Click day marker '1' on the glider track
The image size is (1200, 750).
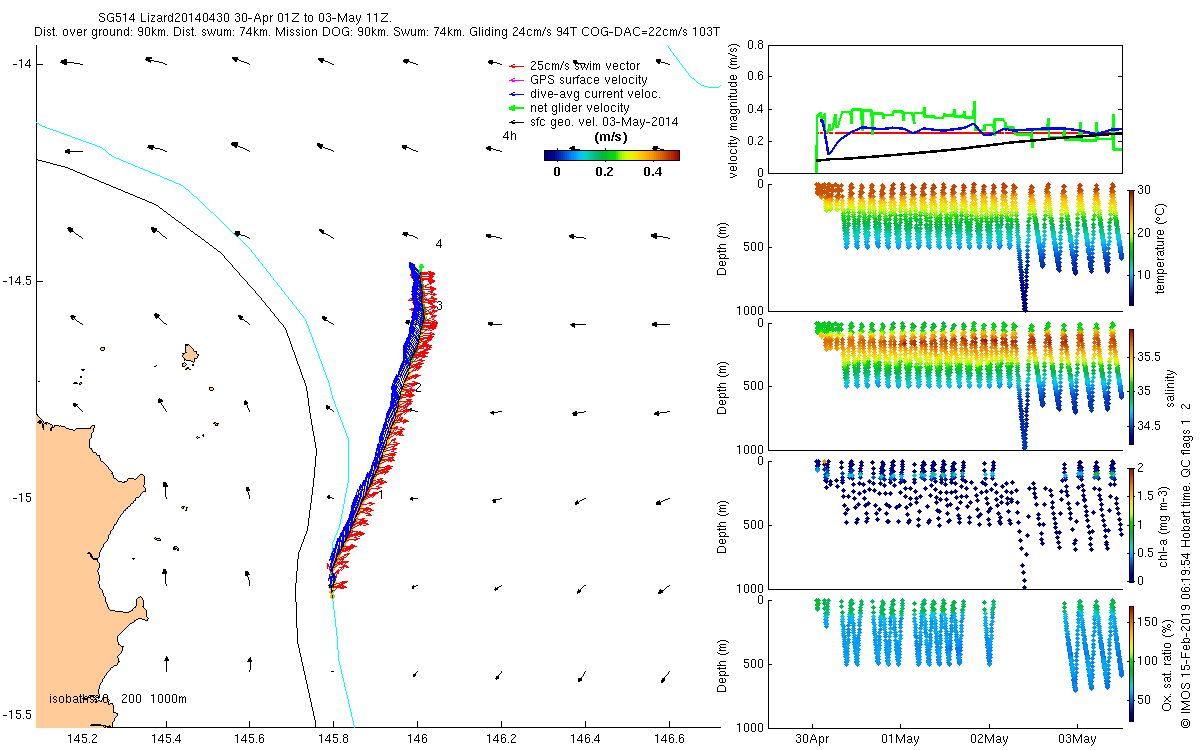381,494
